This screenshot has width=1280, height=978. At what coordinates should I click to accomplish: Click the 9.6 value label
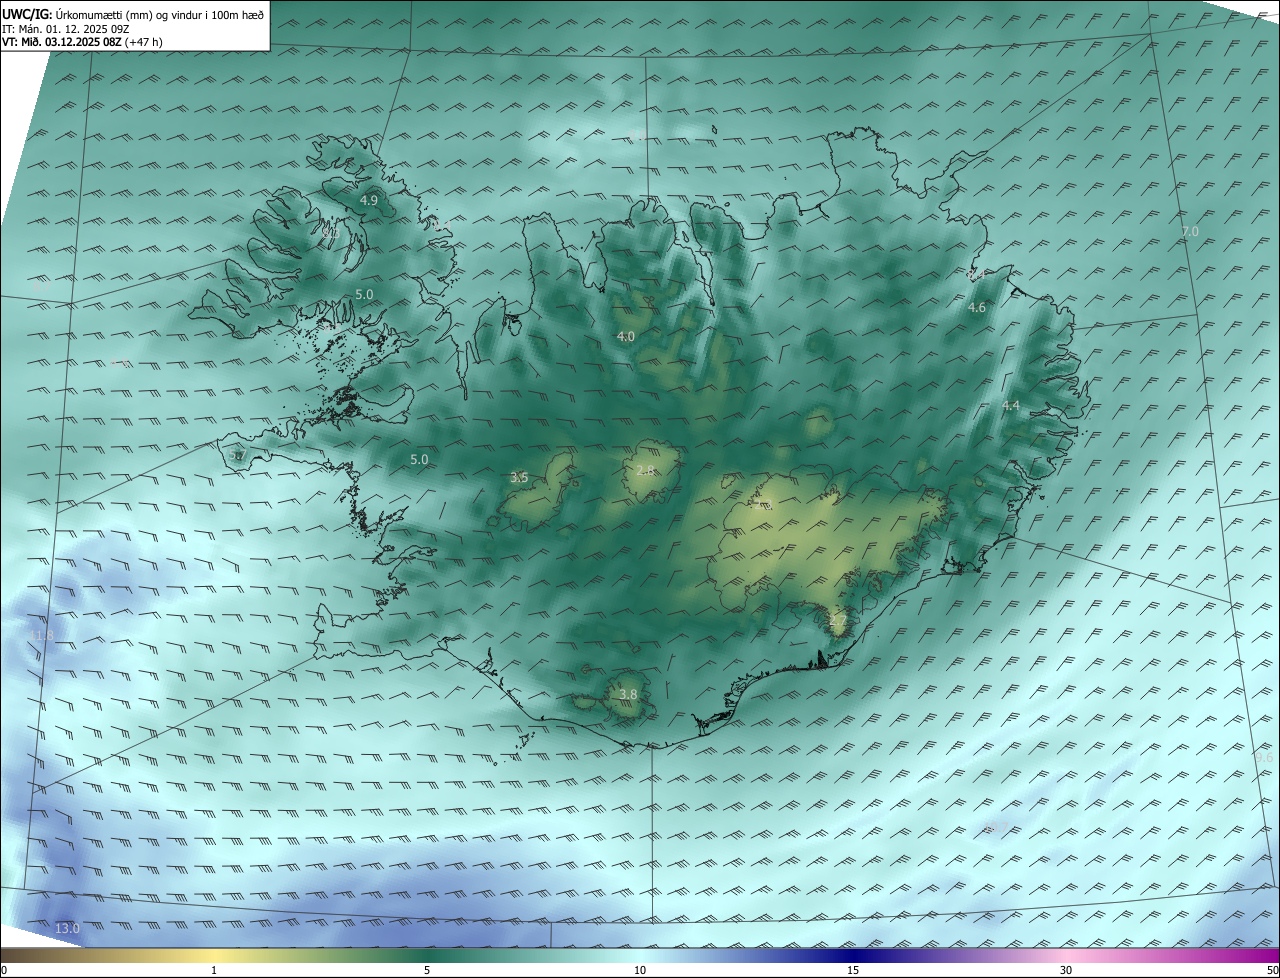tap(1264, 757)
